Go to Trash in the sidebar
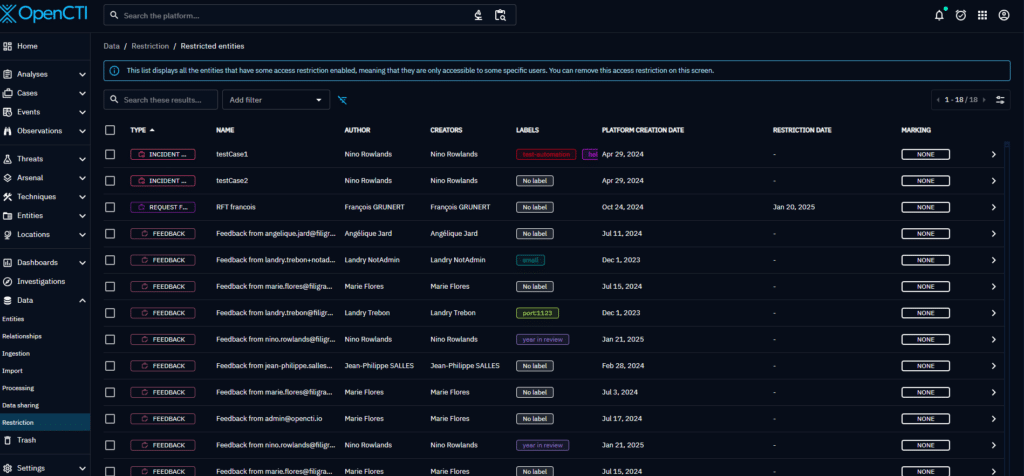The width and height of the screenshot is (1024, 476). coord(27,440)
